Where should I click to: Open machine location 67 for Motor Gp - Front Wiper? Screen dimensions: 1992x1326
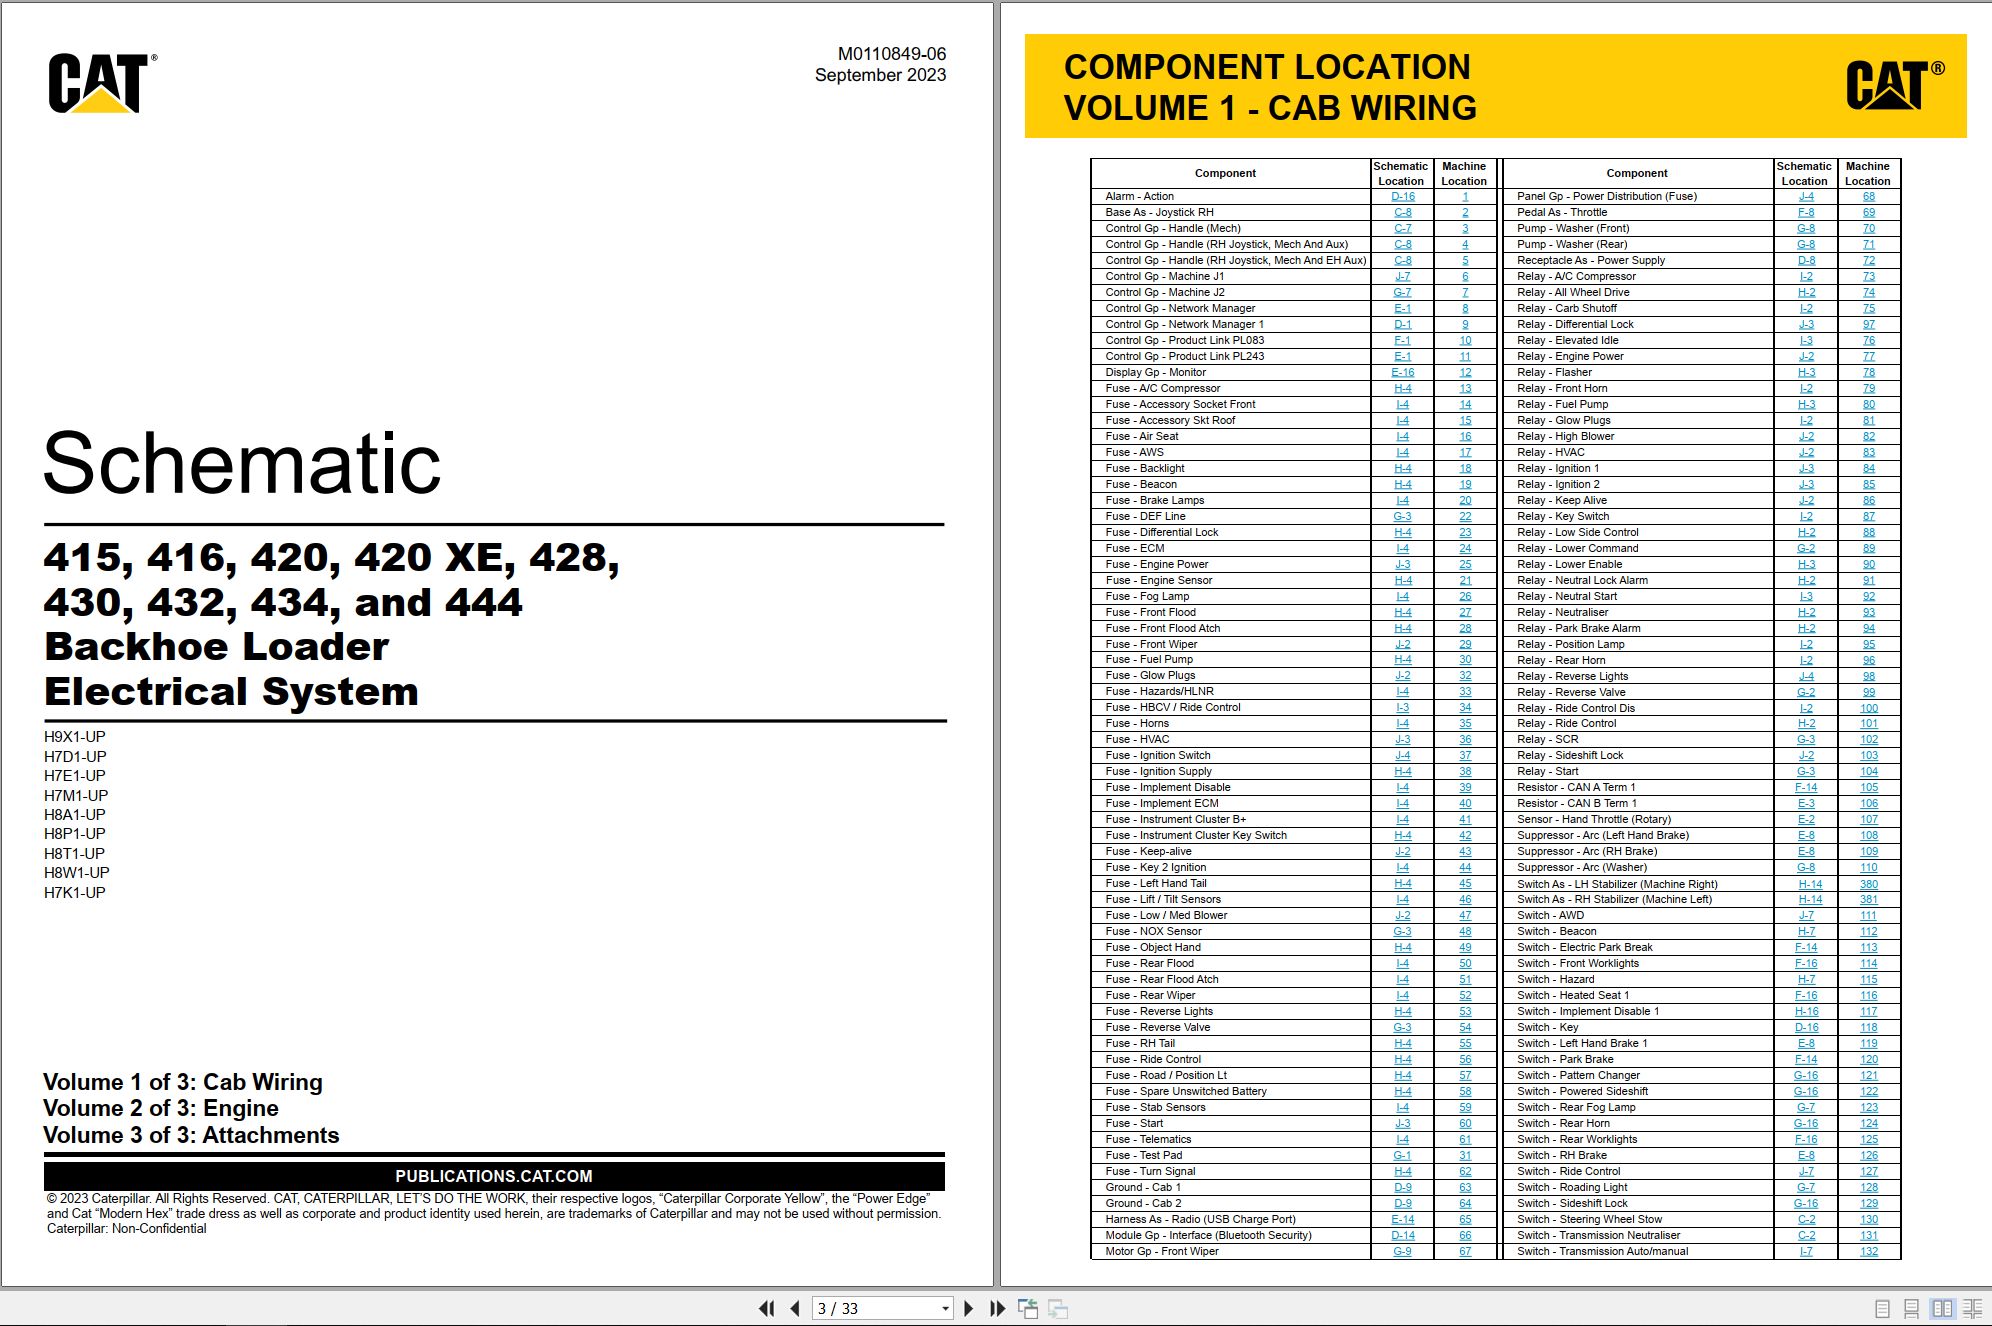[1465, 1252]
